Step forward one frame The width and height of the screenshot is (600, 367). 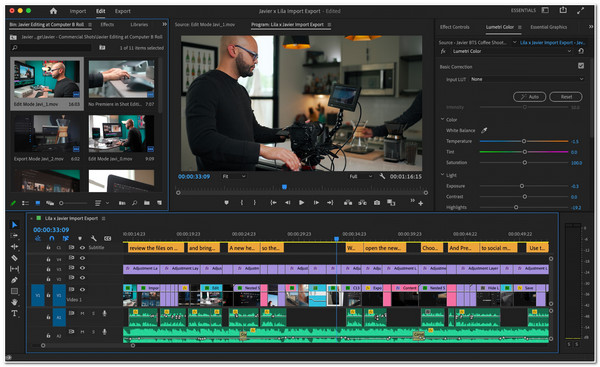(316, 203)
